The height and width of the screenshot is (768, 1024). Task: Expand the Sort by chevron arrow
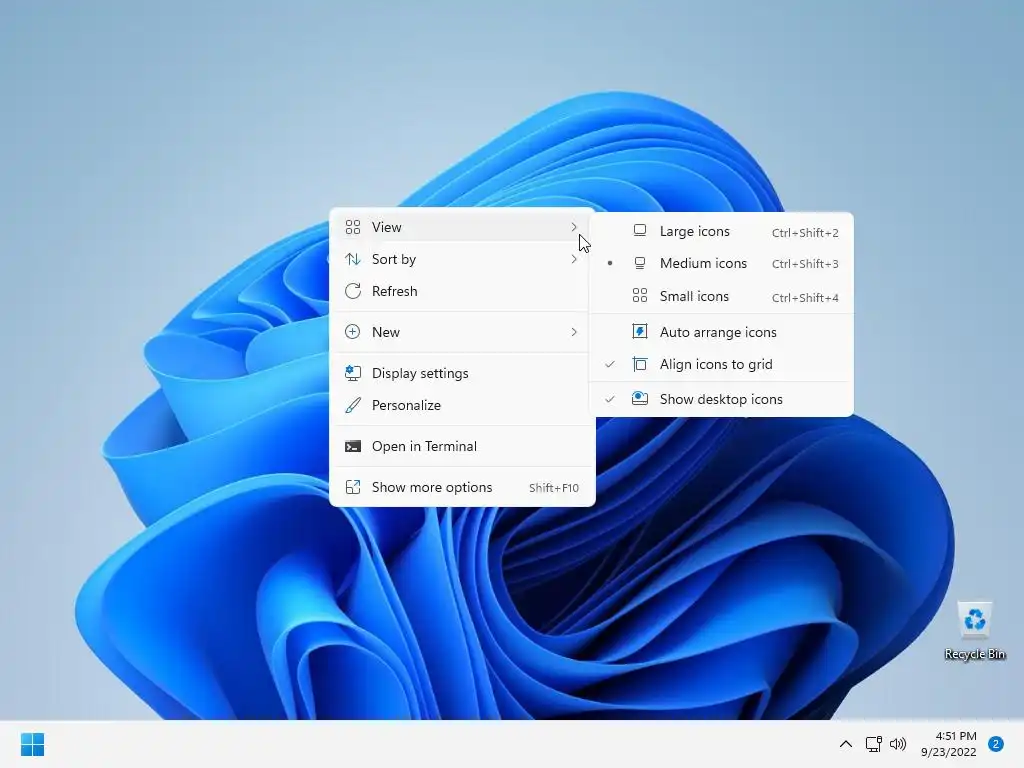pyautogui.click(x=573, y=259)
